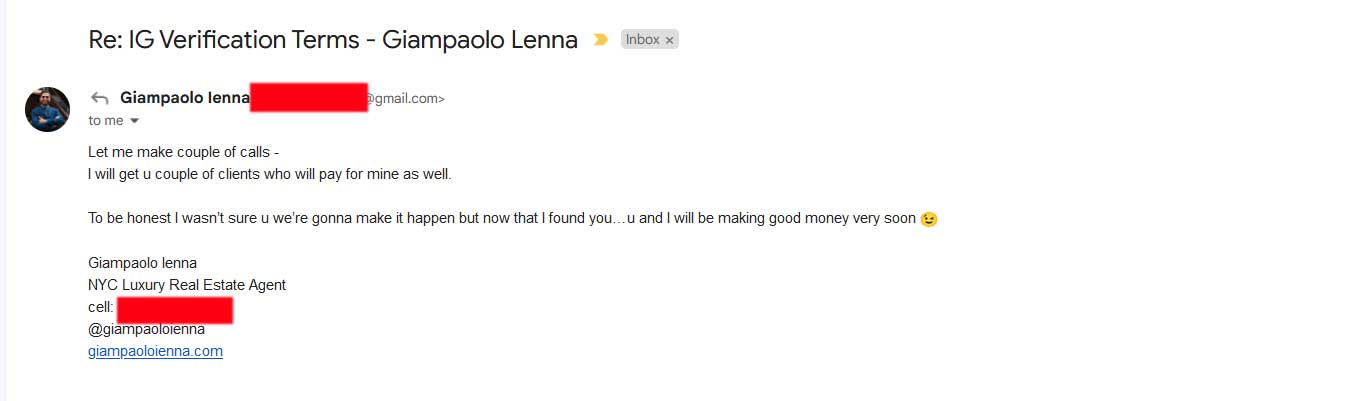Click the 'cell:' label in signature
The width and height of the screenshot is (1370, 401).
click(x=101, y=307)
